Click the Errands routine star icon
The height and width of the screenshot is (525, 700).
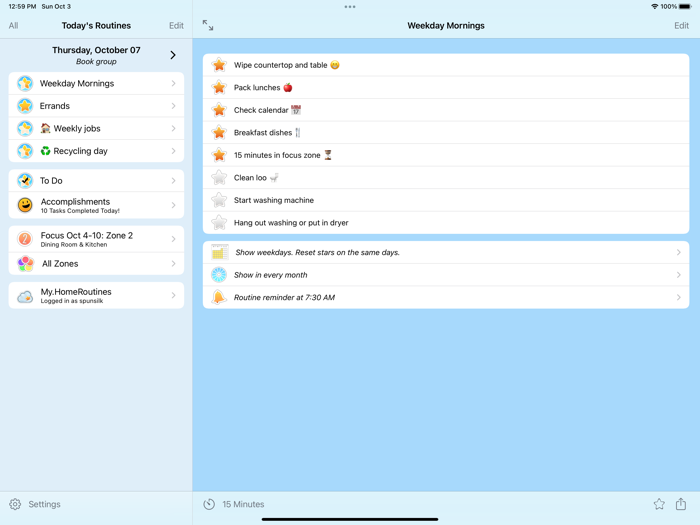pos(25,106)
